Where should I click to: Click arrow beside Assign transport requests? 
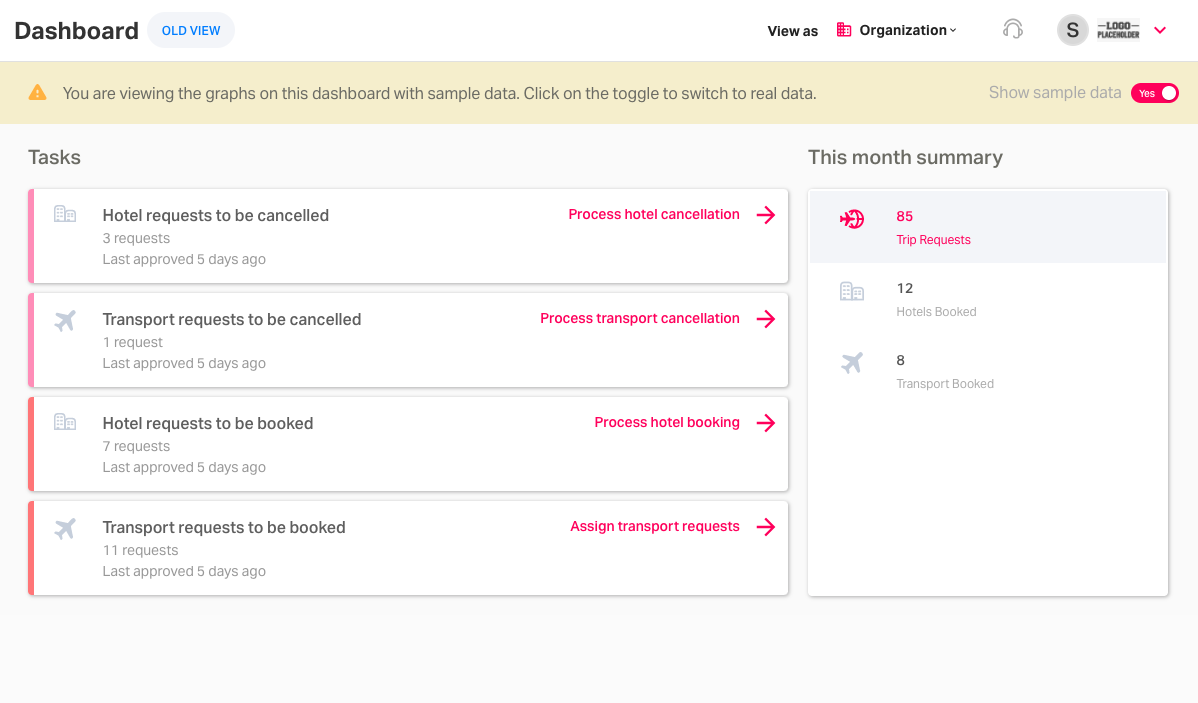coord(766,527)
